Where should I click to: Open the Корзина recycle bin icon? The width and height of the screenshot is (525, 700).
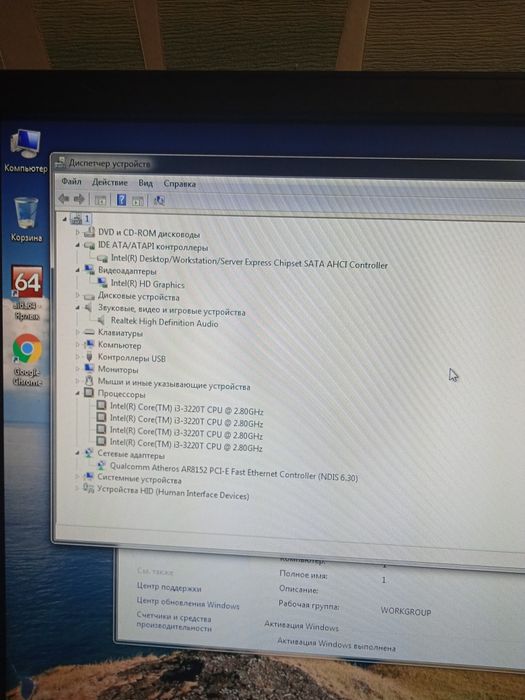tap(26, 220)
